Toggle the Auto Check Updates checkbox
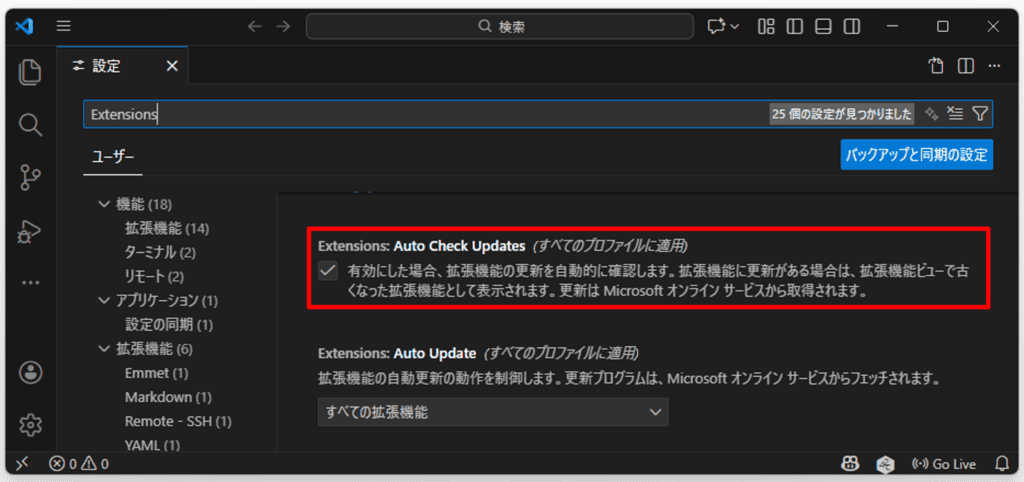This screenshot has width=1024, height=482. point(328,270)
